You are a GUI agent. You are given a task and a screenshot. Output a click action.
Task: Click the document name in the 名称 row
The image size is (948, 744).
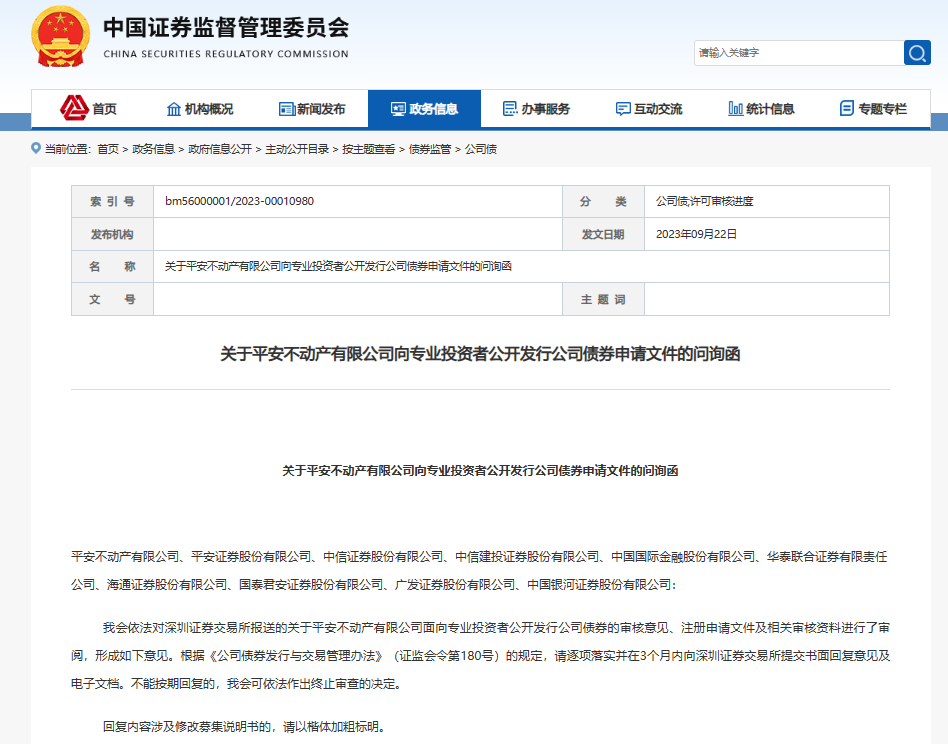coord(339,267)
